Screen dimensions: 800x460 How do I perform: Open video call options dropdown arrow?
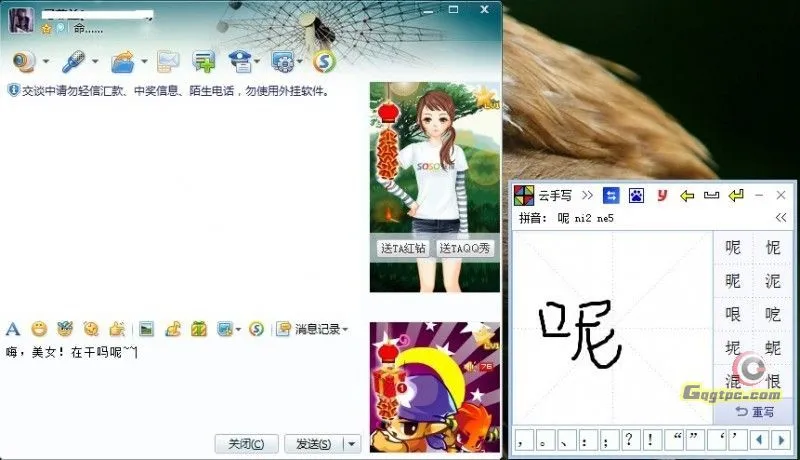pos(46,61)
